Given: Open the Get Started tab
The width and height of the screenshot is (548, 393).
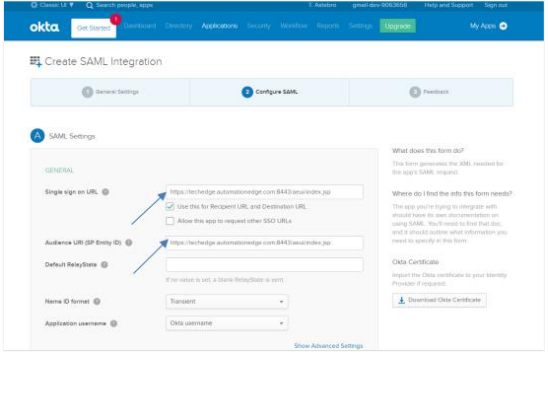Looking at the screenshot, I should [94, 28].
